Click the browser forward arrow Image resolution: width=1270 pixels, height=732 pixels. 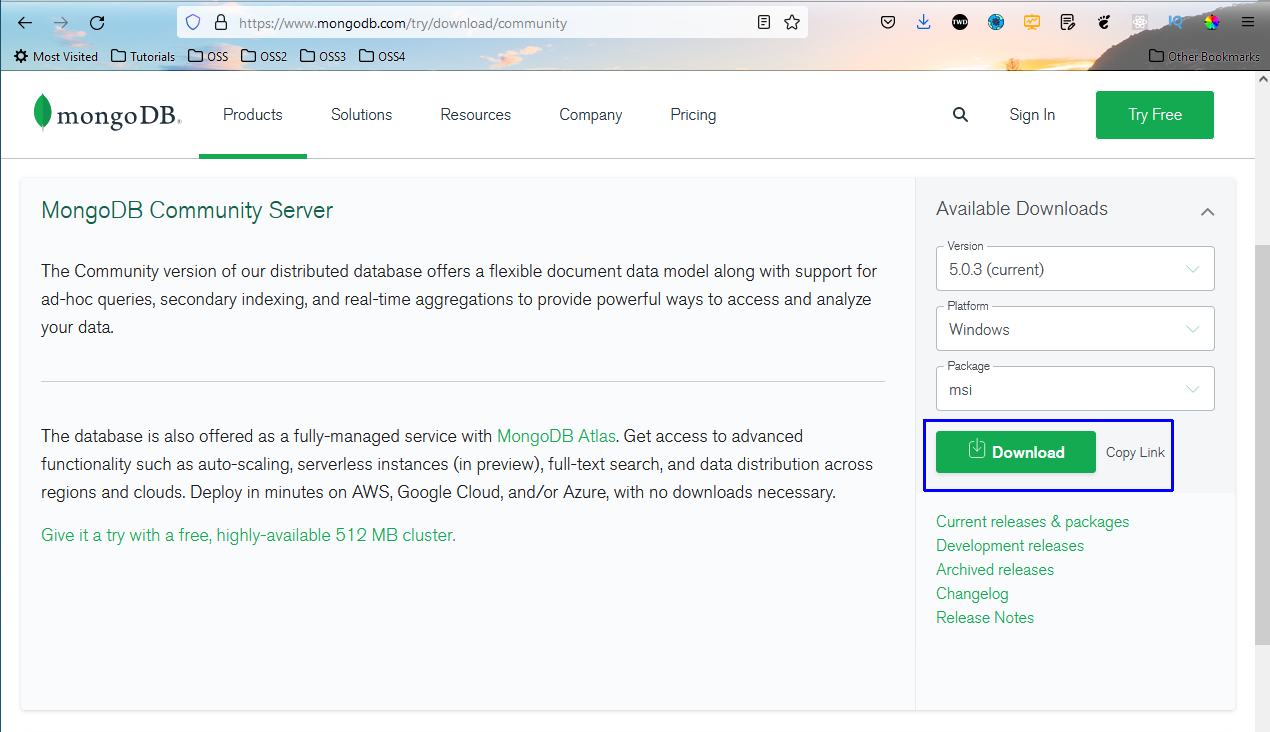pos(61,22)
